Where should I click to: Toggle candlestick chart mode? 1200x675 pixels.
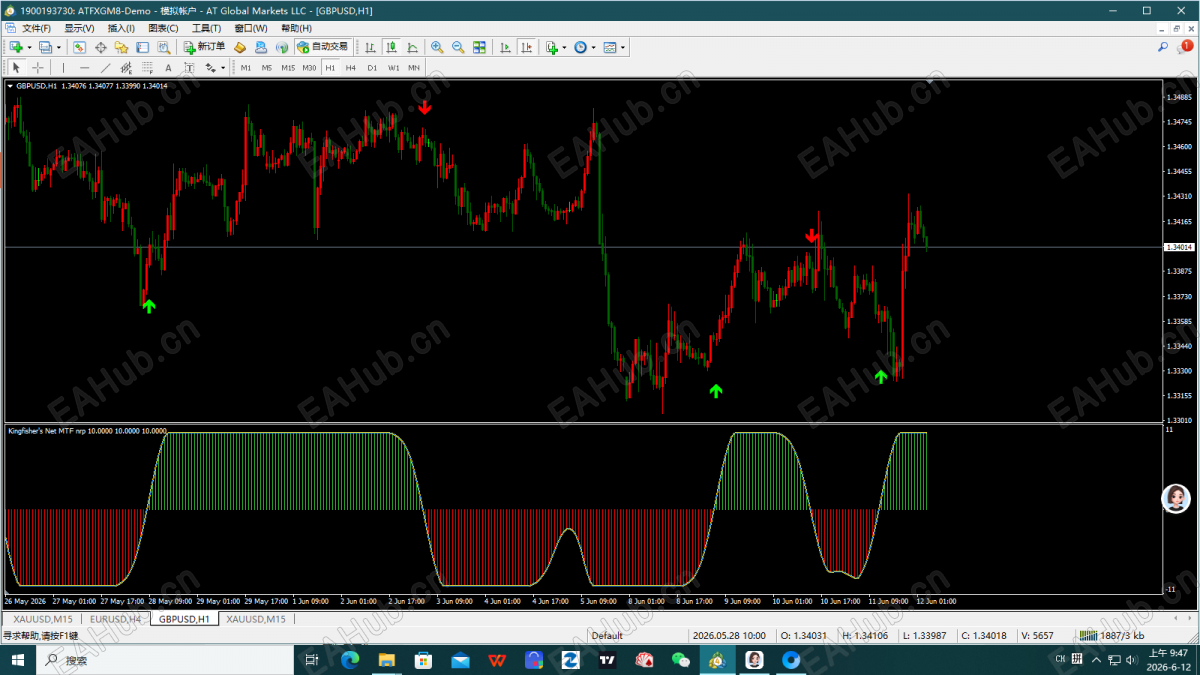coord(391,47)
